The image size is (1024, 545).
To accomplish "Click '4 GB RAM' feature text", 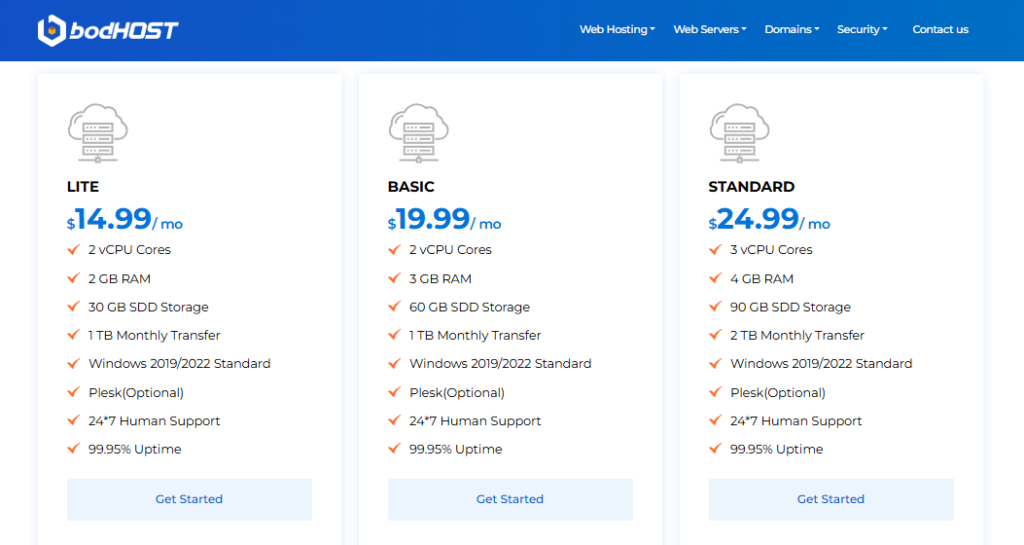I will (761, 279).
